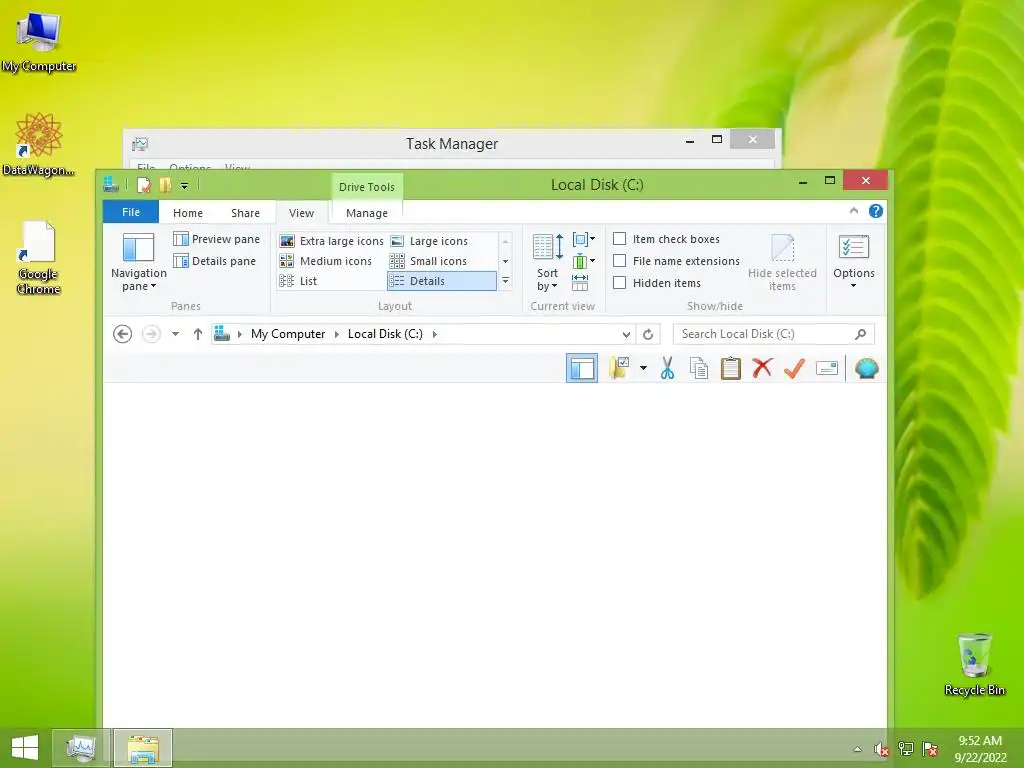Click Hide selected items button
Viewport: 1024px width, 768px height.
coord(782,263)
